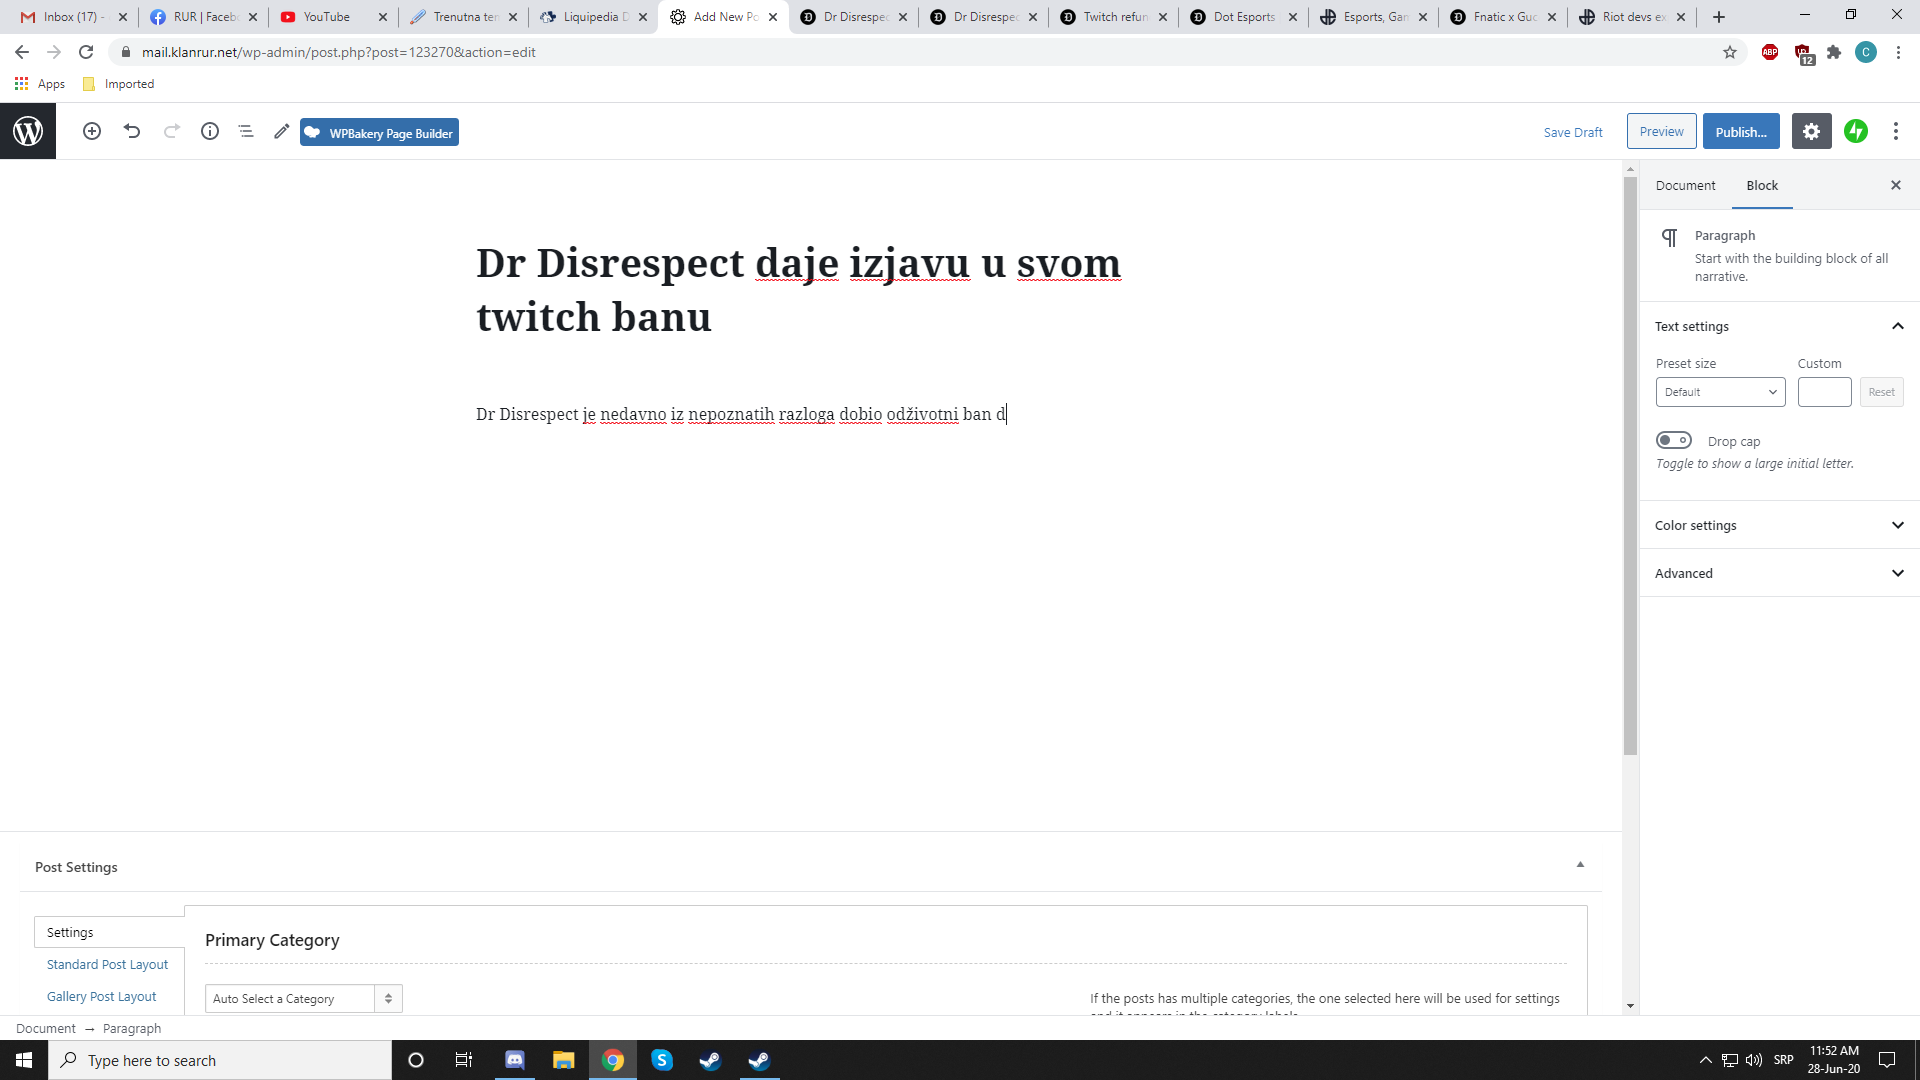Click Save Draft link
The image size is (1920, 1080).
click(x=1572, y=132)
